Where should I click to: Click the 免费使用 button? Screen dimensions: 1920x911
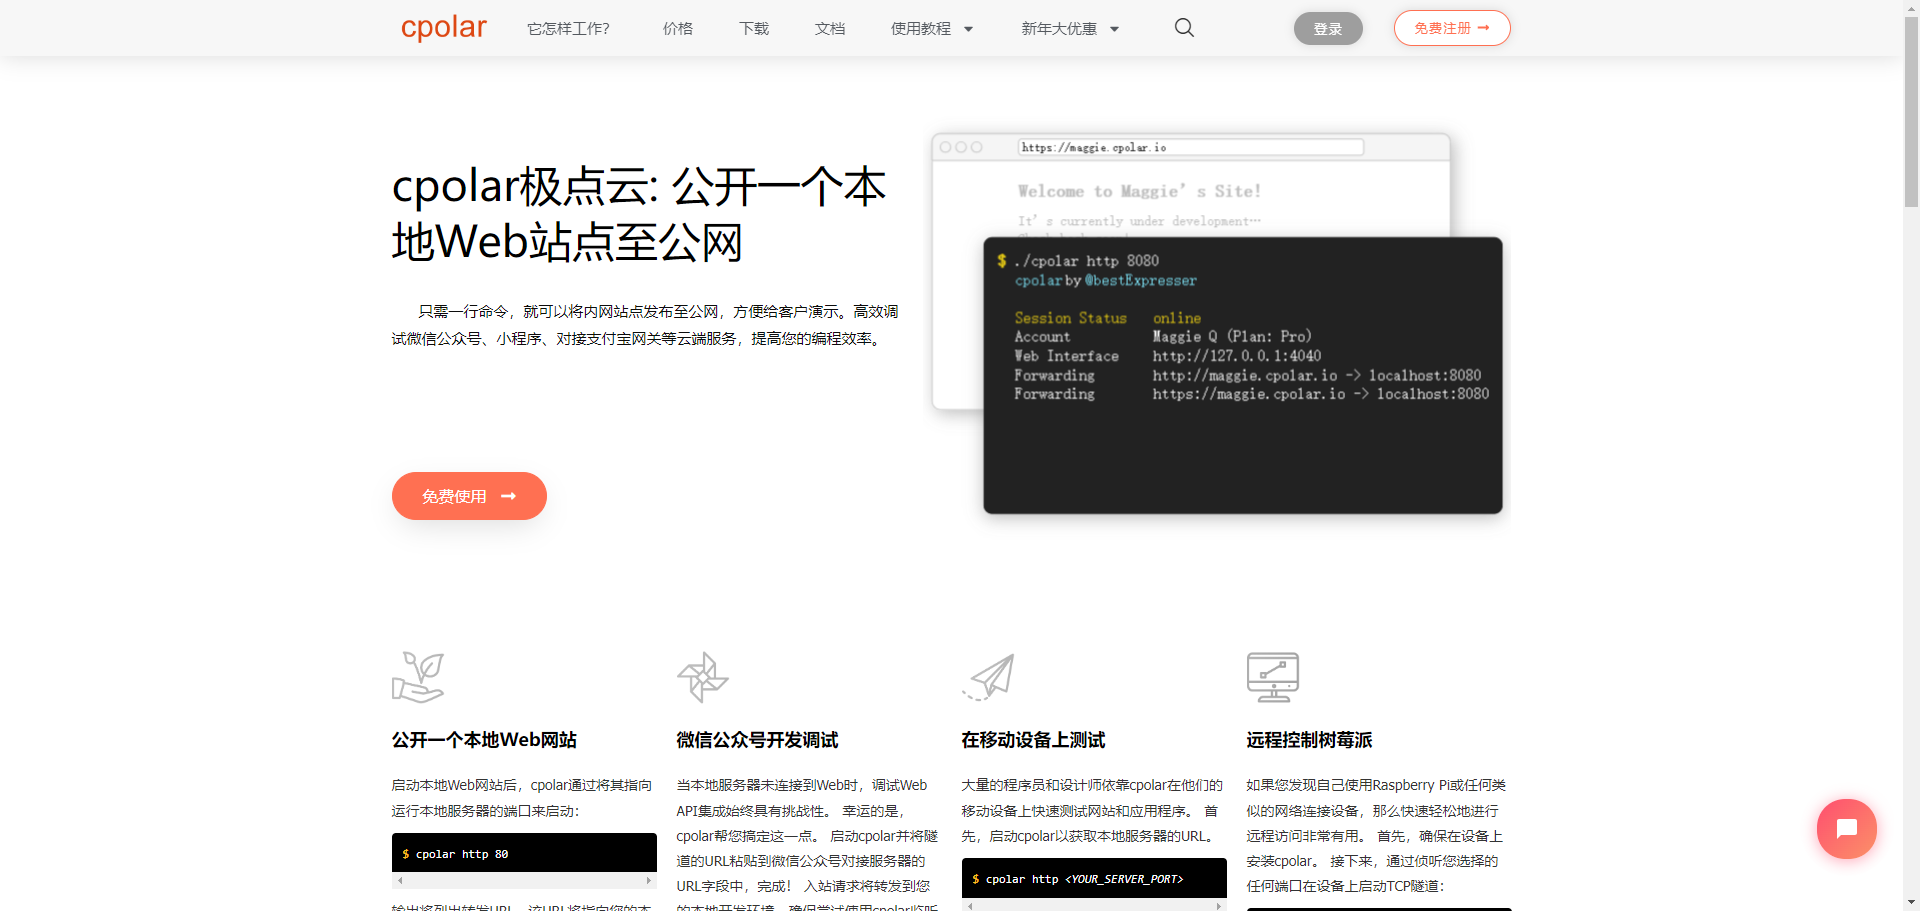click(468, 496)
